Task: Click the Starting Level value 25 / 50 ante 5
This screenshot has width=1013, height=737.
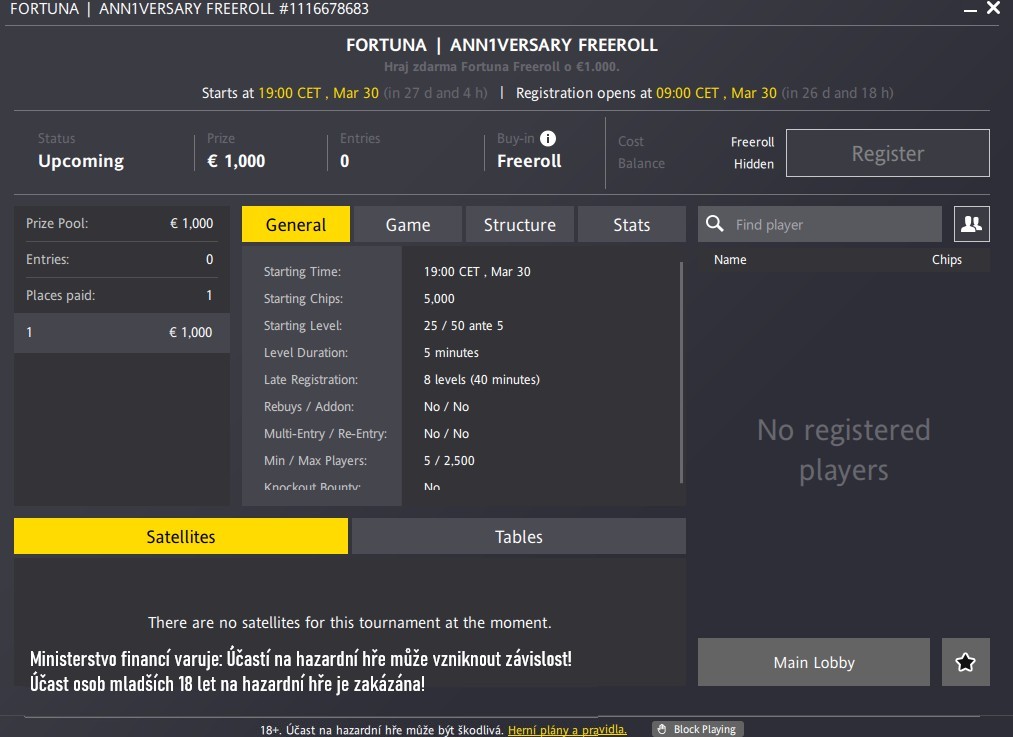Action: 463,326
